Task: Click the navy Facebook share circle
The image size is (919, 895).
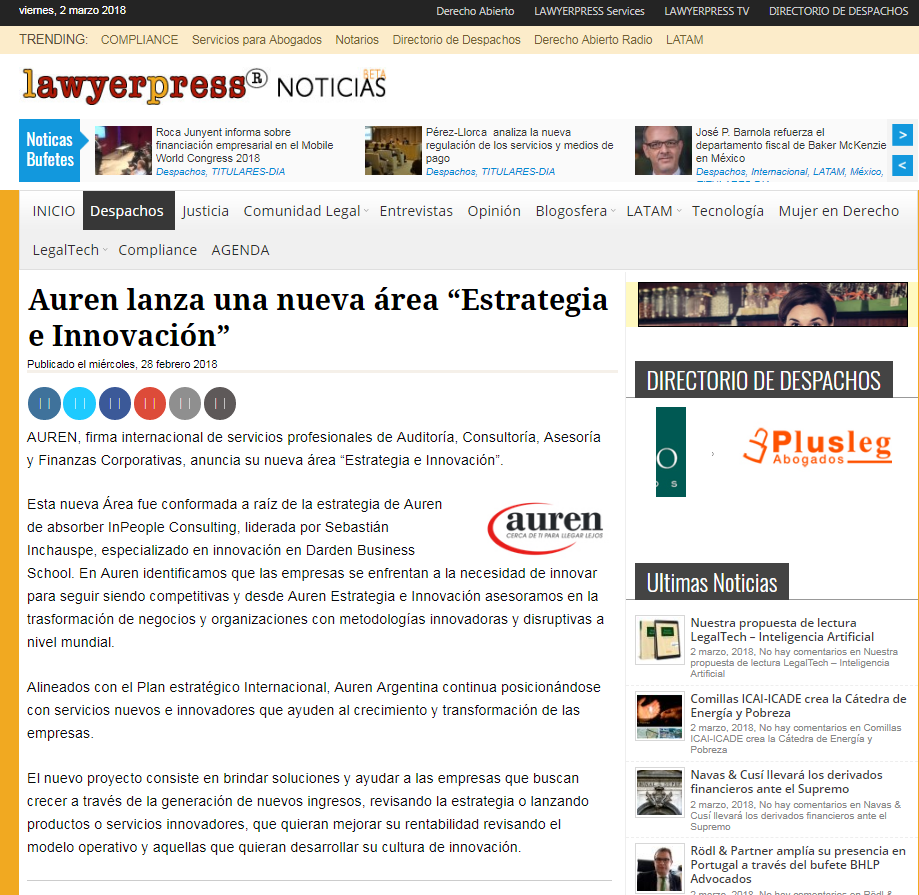Action: pyautogui.click(x=115, y=403)
